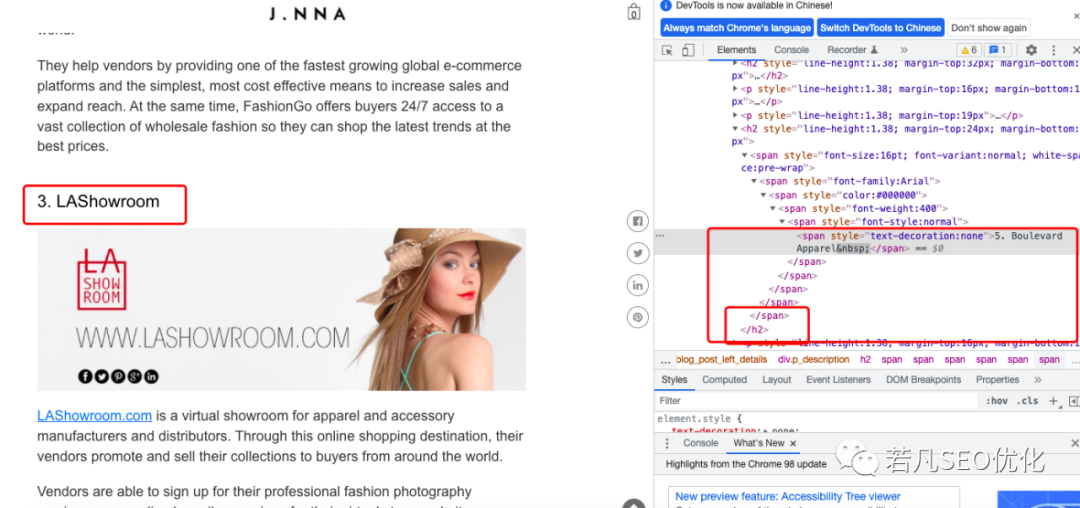This screenshot has height=508, width=1080.
Task: Click the ellipsis beside the selected span node
Action: [x=660, y=236]
